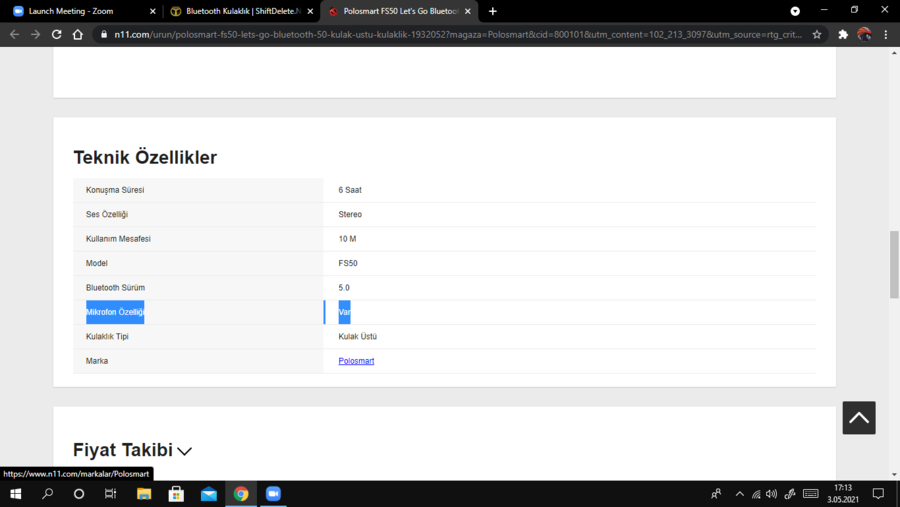This screenshot has height=507, width=900.
Task: Go forward in browser history
Action: tap(36, 34)
